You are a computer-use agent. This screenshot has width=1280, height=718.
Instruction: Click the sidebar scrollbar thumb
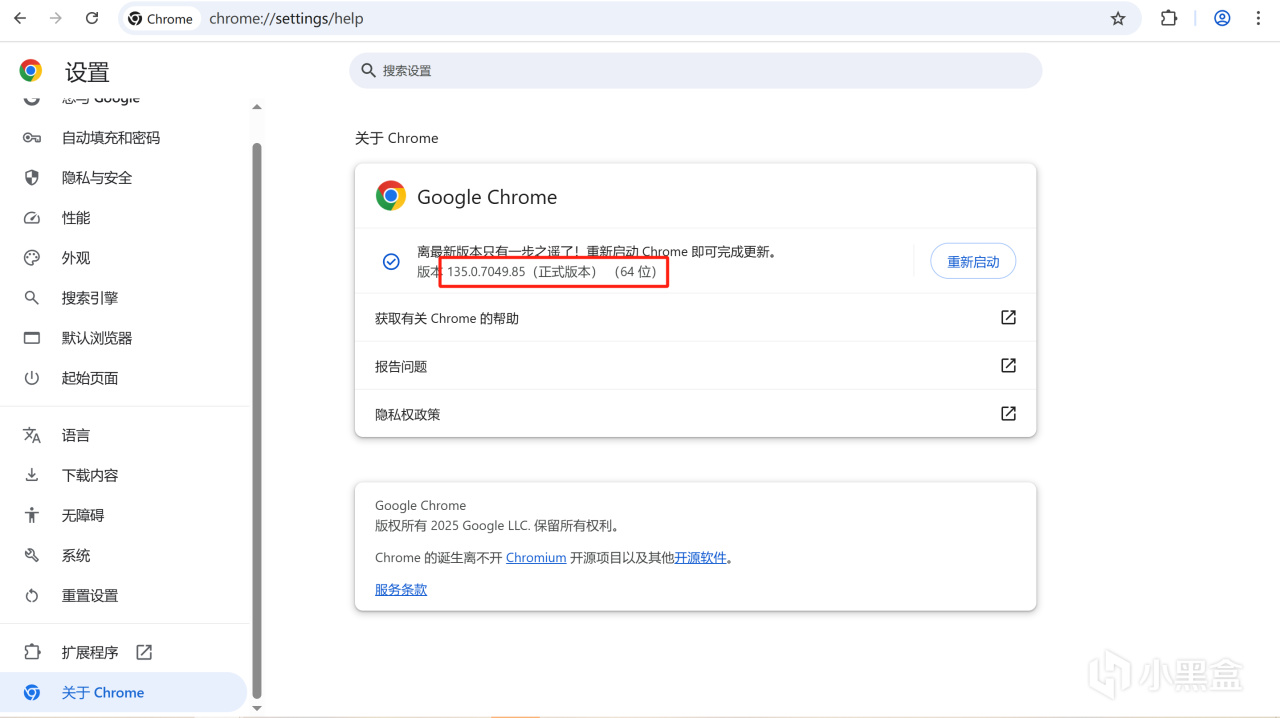pyautogui.click(x=257, y=420)
